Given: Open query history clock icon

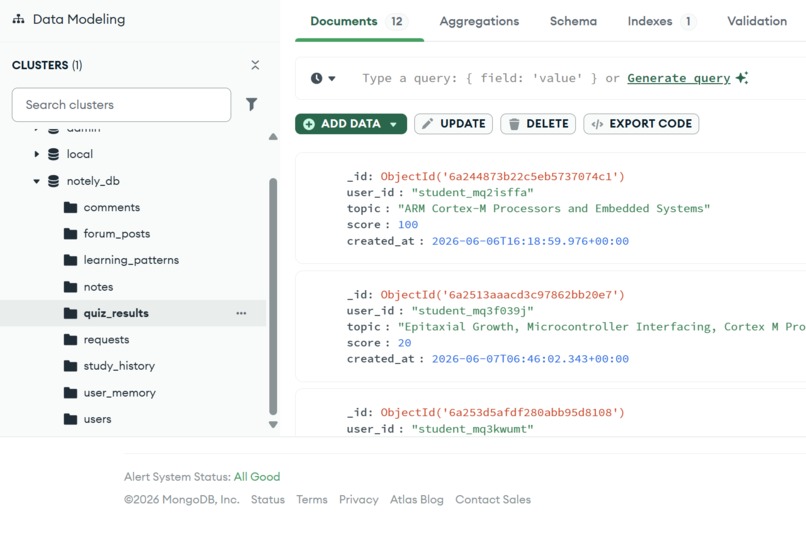Looking at the screenshot, I should (x=316, y=78).
